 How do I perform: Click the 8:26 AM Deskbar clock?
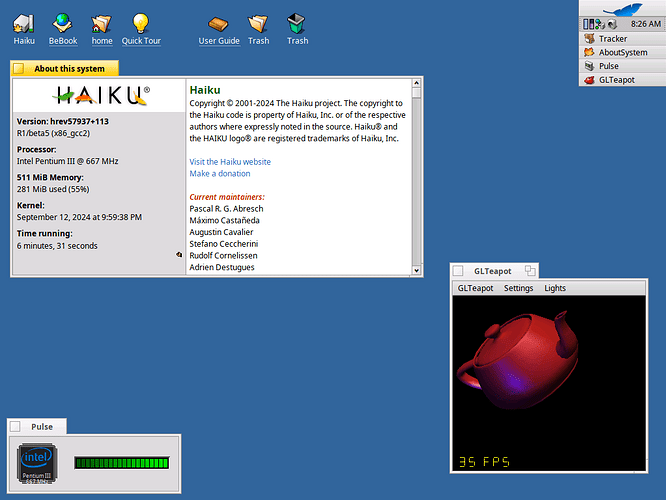click(x=646, y=24)
